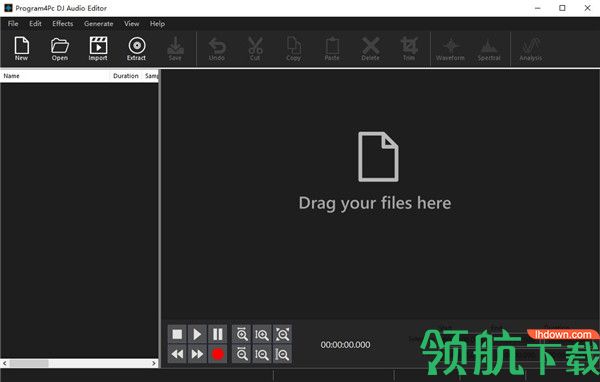Open the Analysis tool icon
The image size is (600, 382).
click(531, 49)
